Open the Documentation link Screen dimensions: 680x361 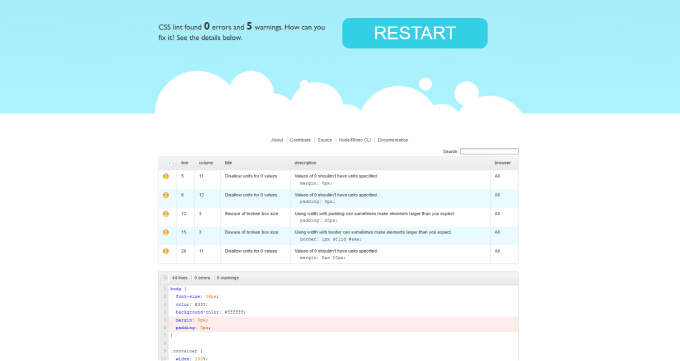click(x=393, y=140)
